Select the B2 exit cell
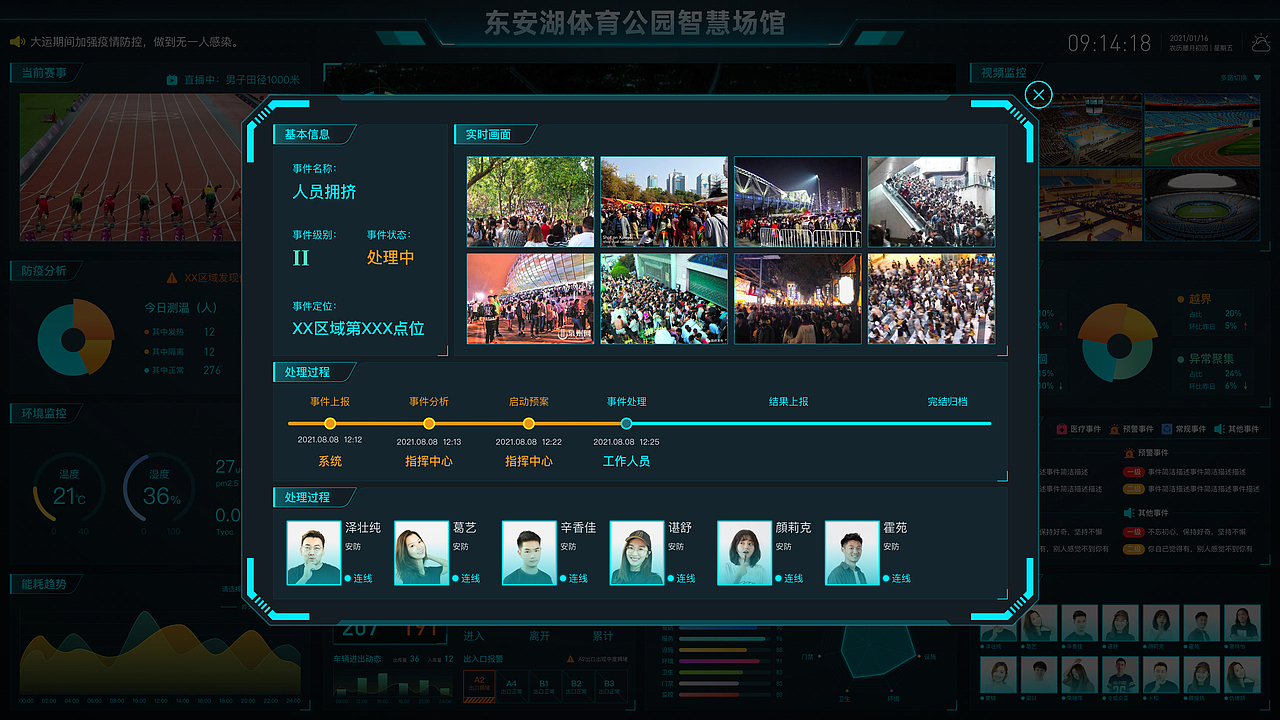 (576, 685)
